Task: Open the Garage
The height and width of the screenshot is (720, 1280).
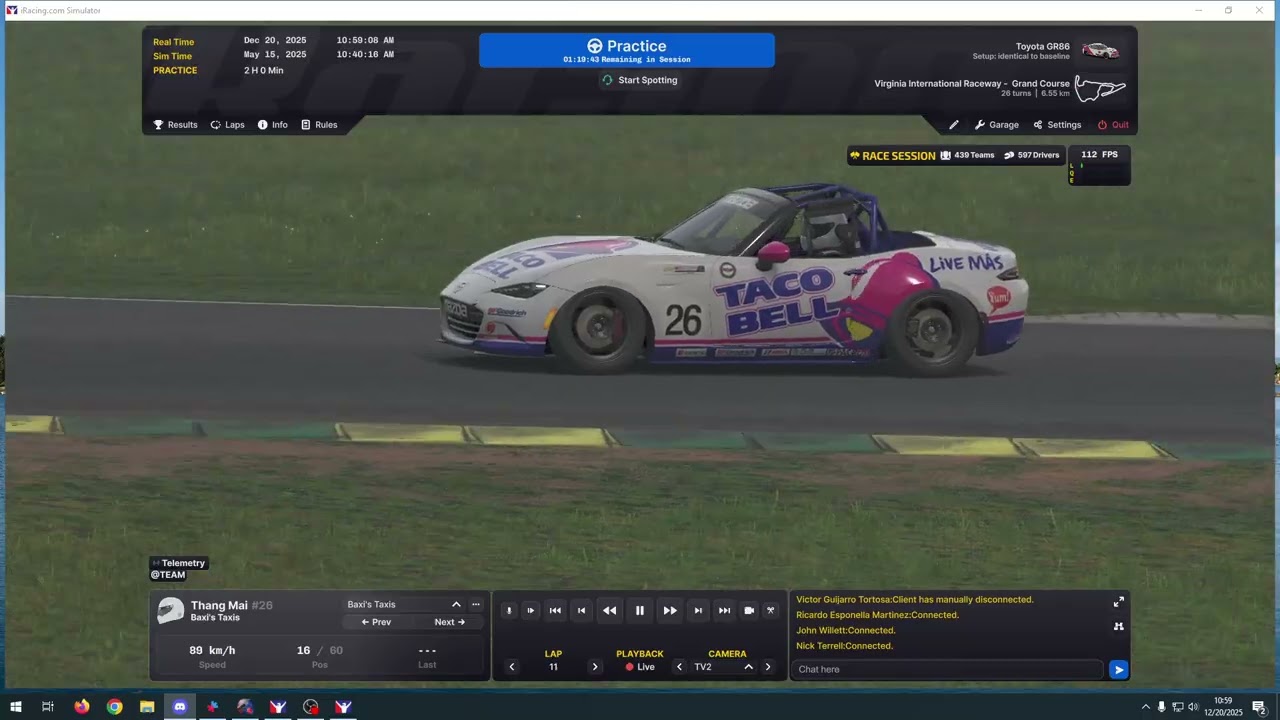Action: [996, 125]
